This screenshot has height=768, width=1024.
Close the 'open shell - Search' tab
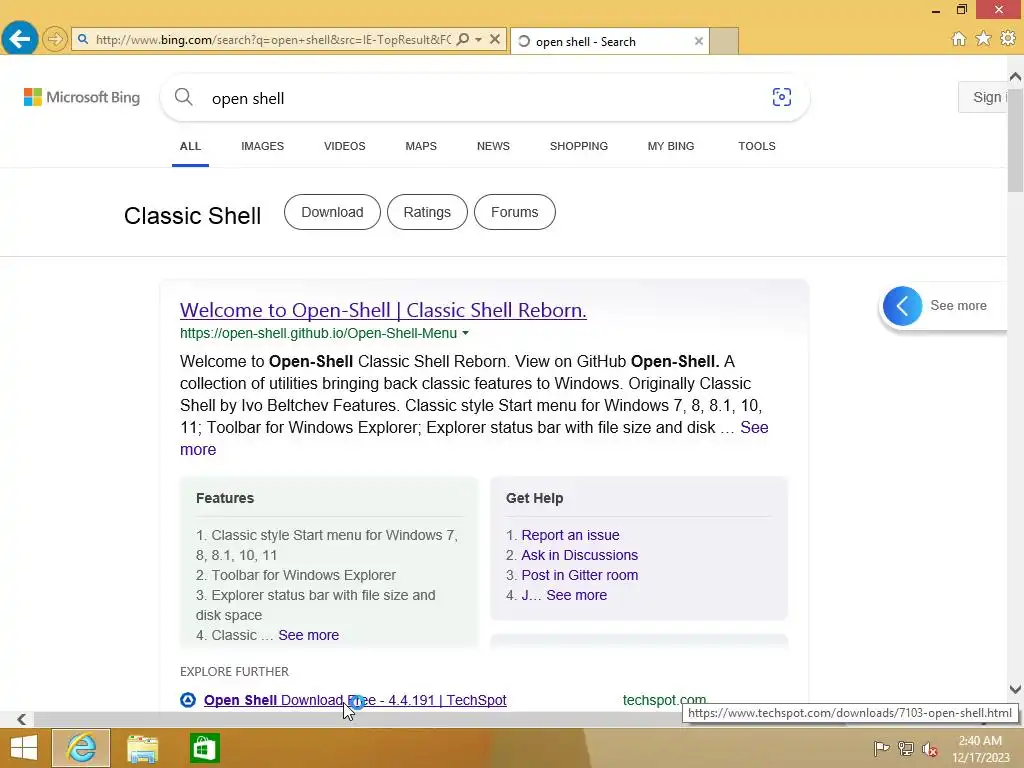[699, 41]
